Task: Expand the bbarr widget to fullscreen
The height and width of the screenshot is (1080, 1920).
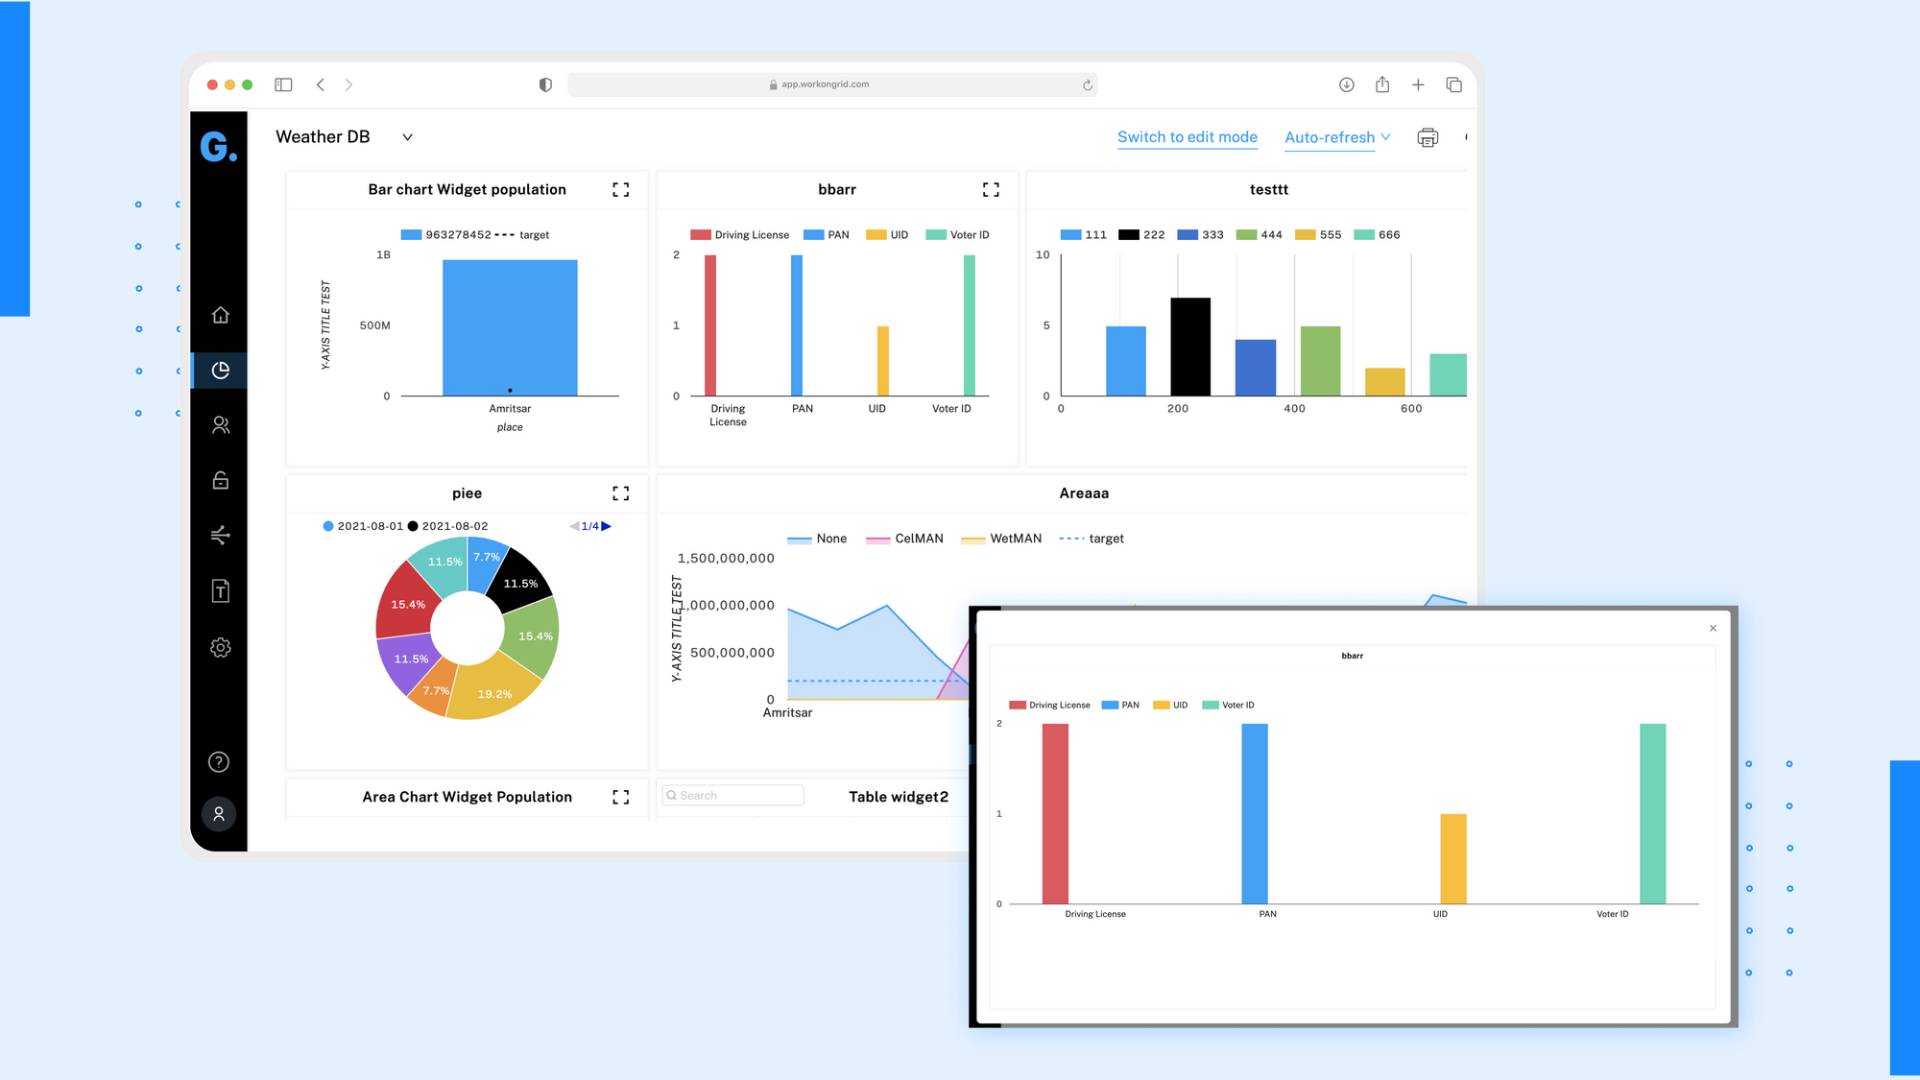Action: click(x=990, y=189)
